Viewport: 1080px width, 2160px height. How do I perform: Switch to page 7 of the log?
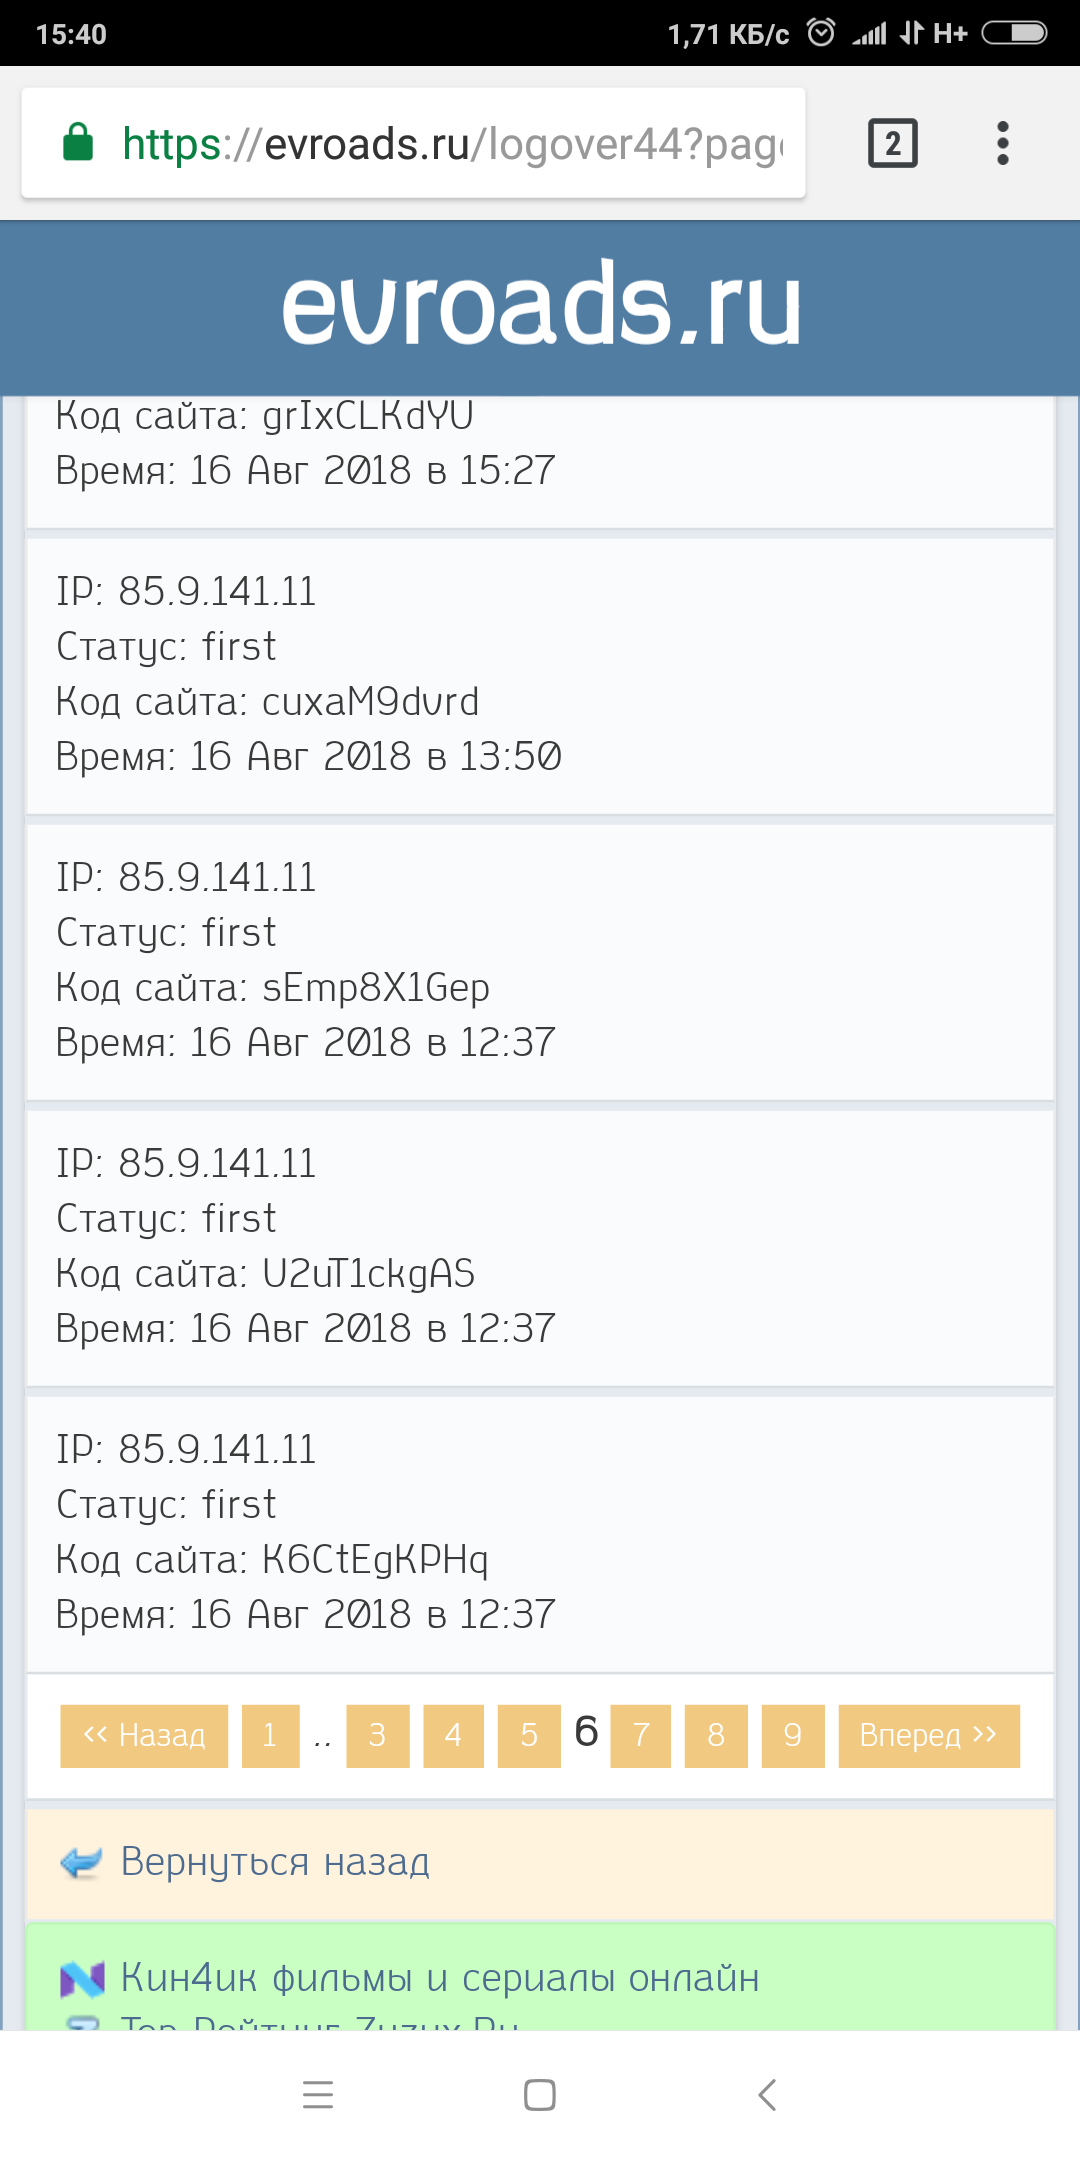coord(641,1736)
